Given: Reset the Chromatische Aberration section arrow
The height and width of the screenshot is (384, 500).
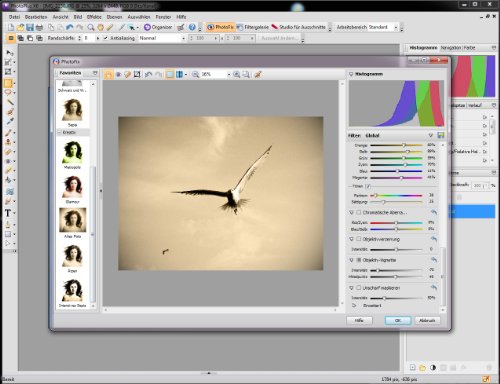Looking at the screenshot, I should point(434,212).
